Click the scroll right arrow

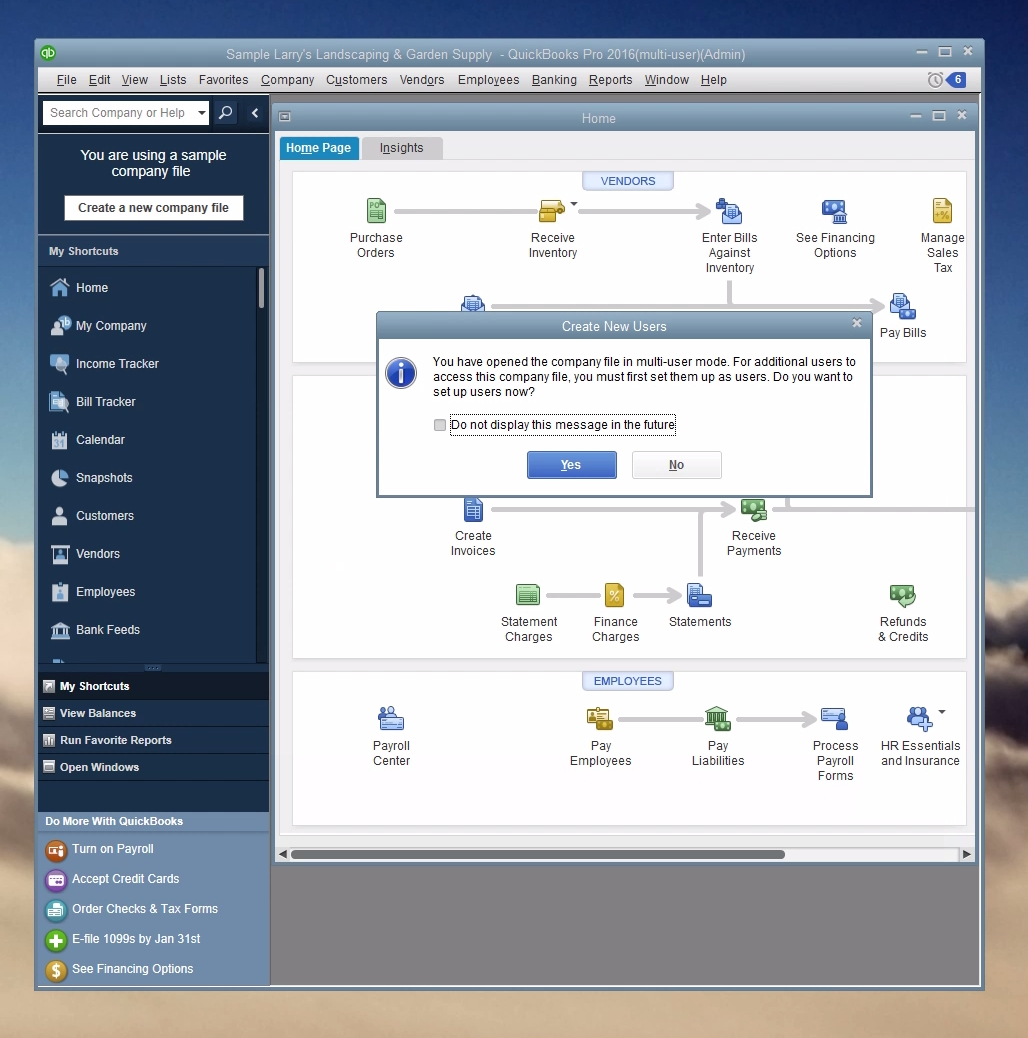point(966,854)
